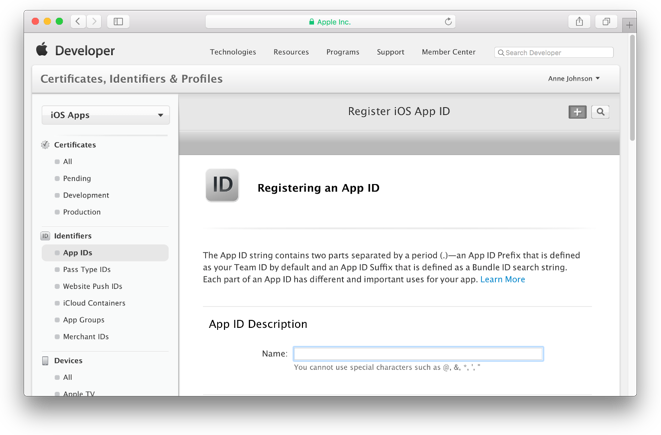The height and width of the screenshot is (435, 661).
Task: Add a new App ID with the plus icon
Action: [578, 112]
